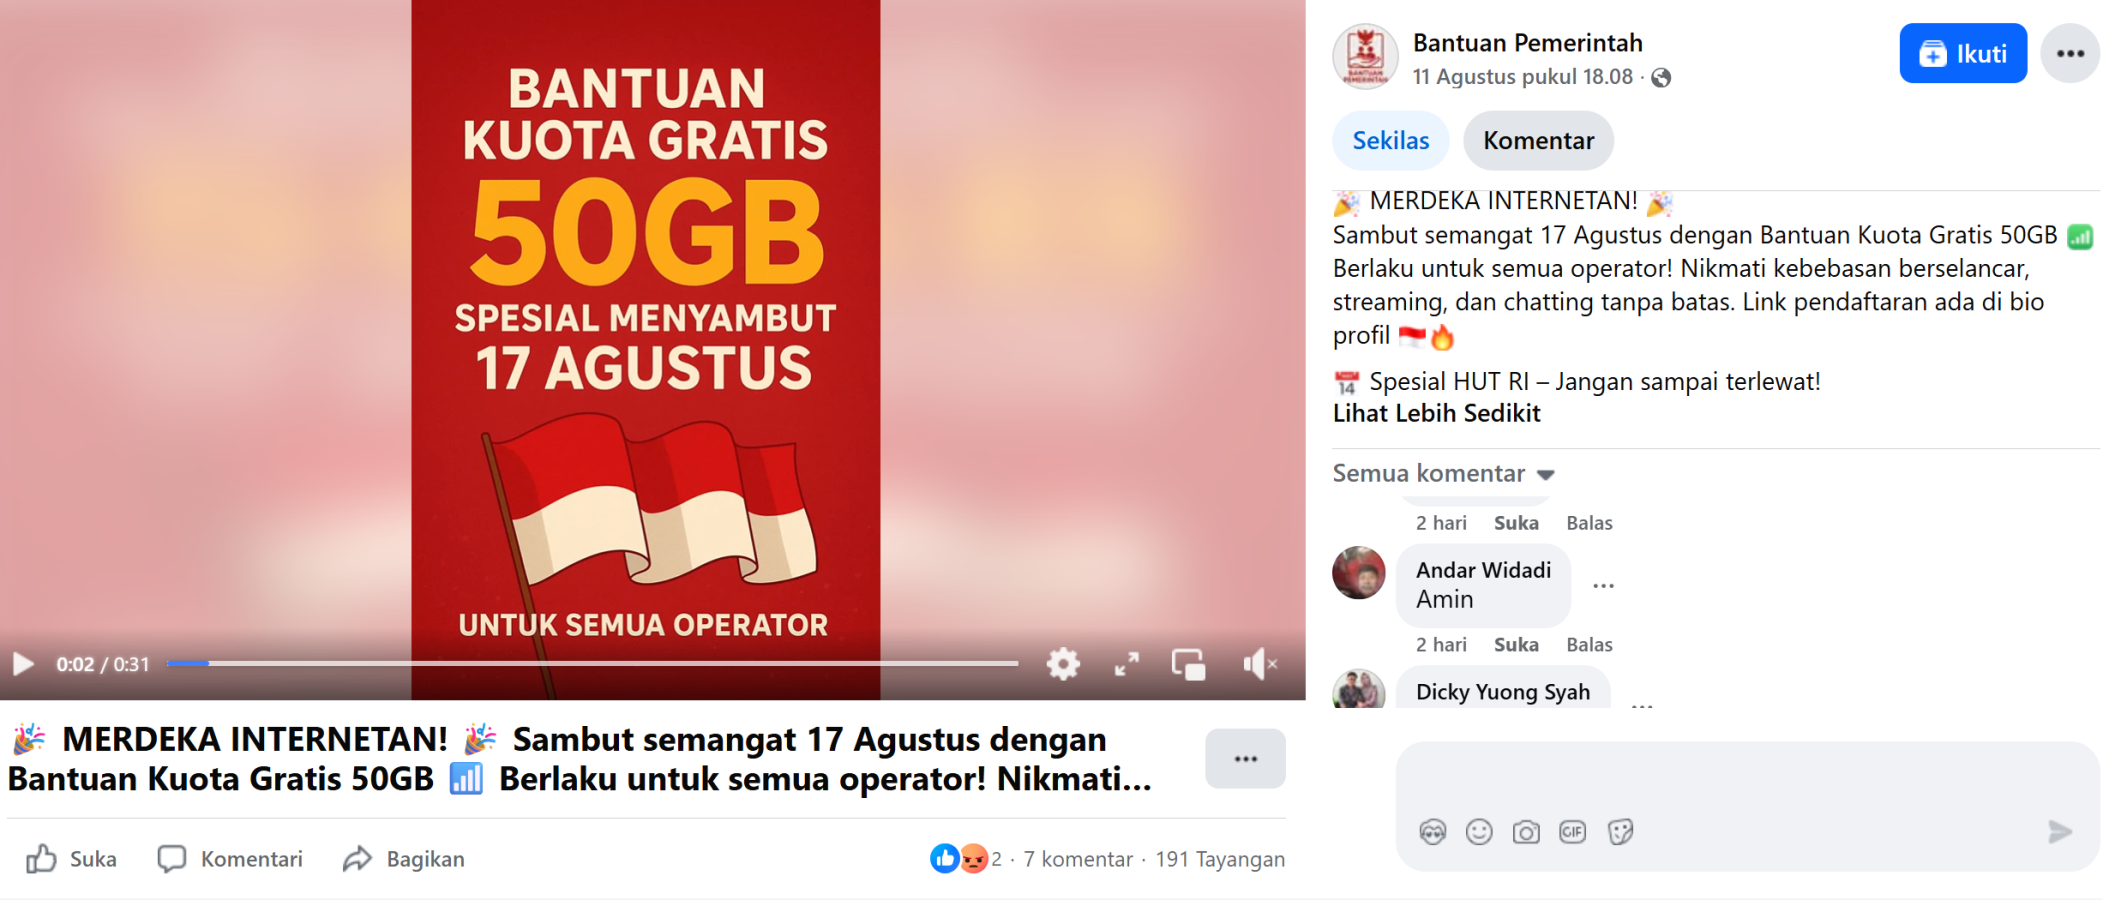Open post options menu beside Ikuti
Viewport: 2103px width, 900px height.
2070,53
